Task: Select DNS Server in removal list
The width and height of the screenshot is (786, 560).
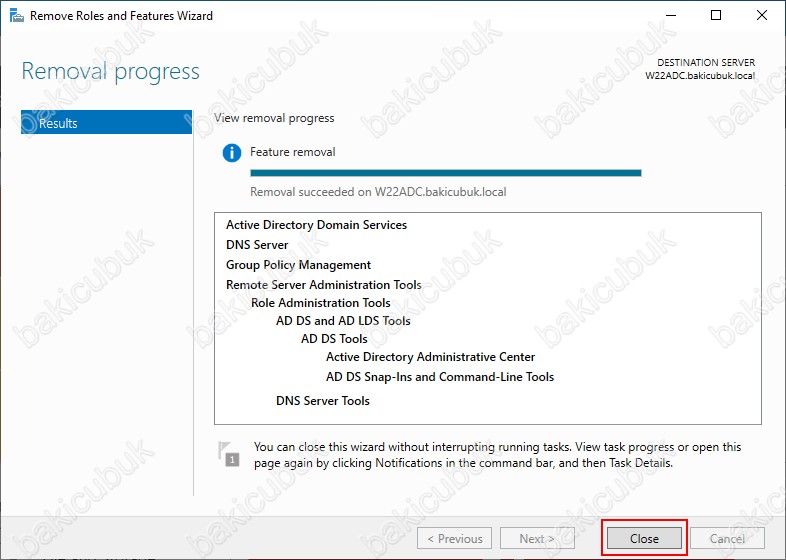Action: click(257, 245)
